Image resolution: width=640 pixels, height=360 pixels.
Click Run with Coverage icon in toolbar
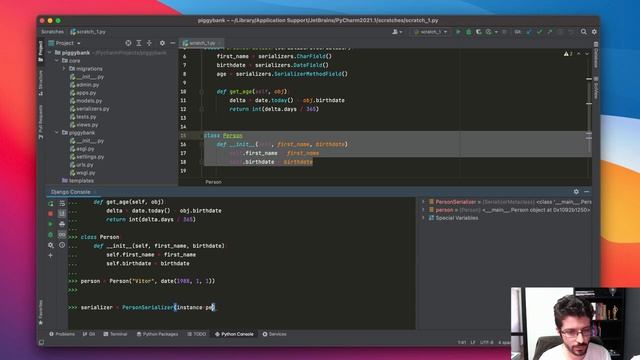click(x=478, y=32)
